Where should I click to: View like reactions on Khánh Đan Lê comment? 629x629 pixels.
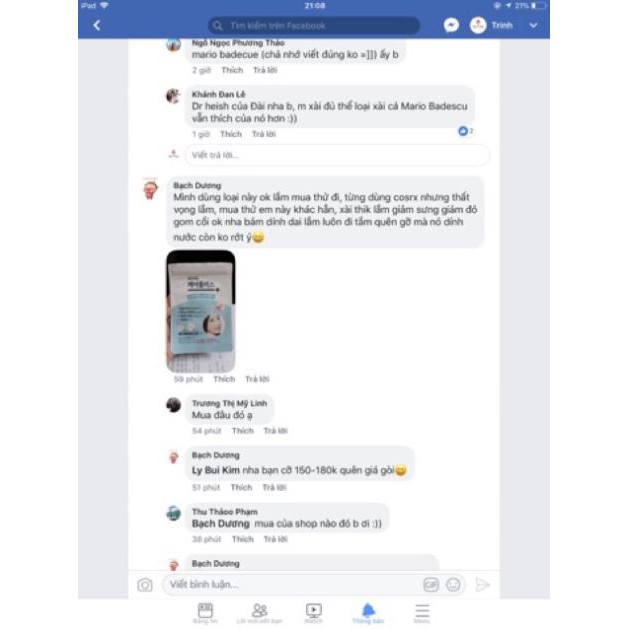pyautogui.click(x=465, y=131)
